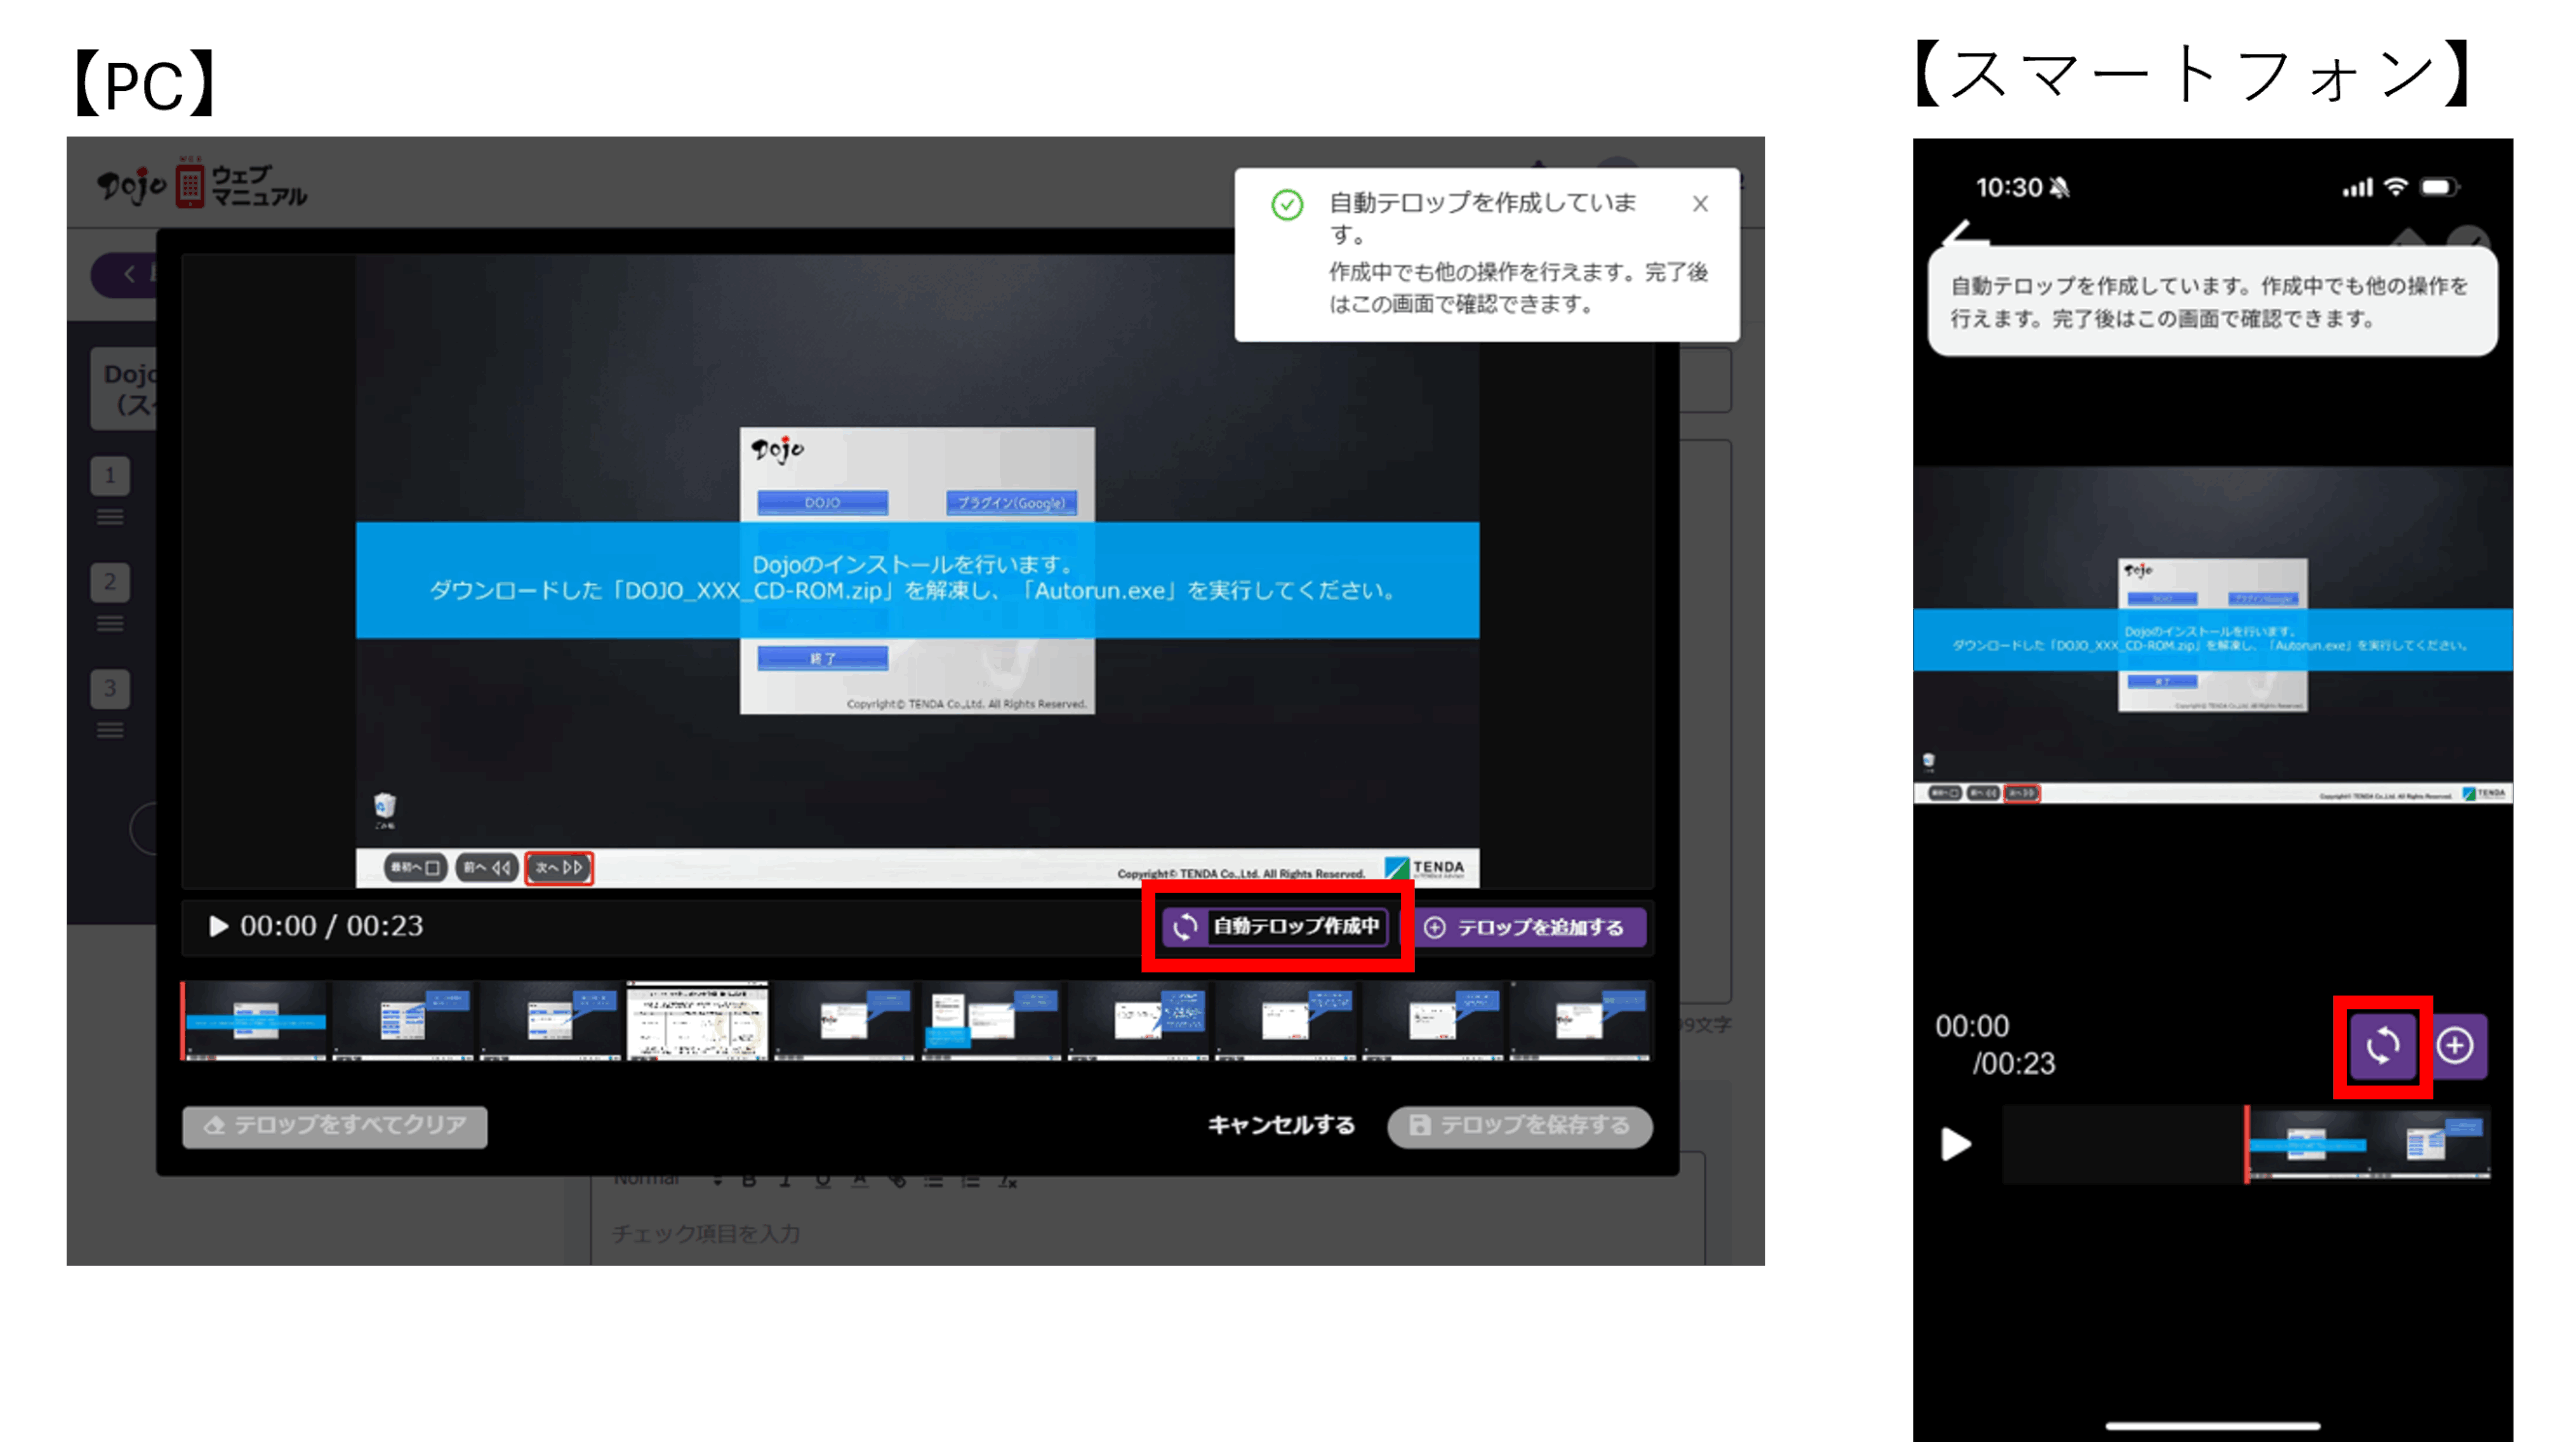Tap the smartphone add telop plus icon
This screenshot has height=1442, width=2560.
2456,1046
